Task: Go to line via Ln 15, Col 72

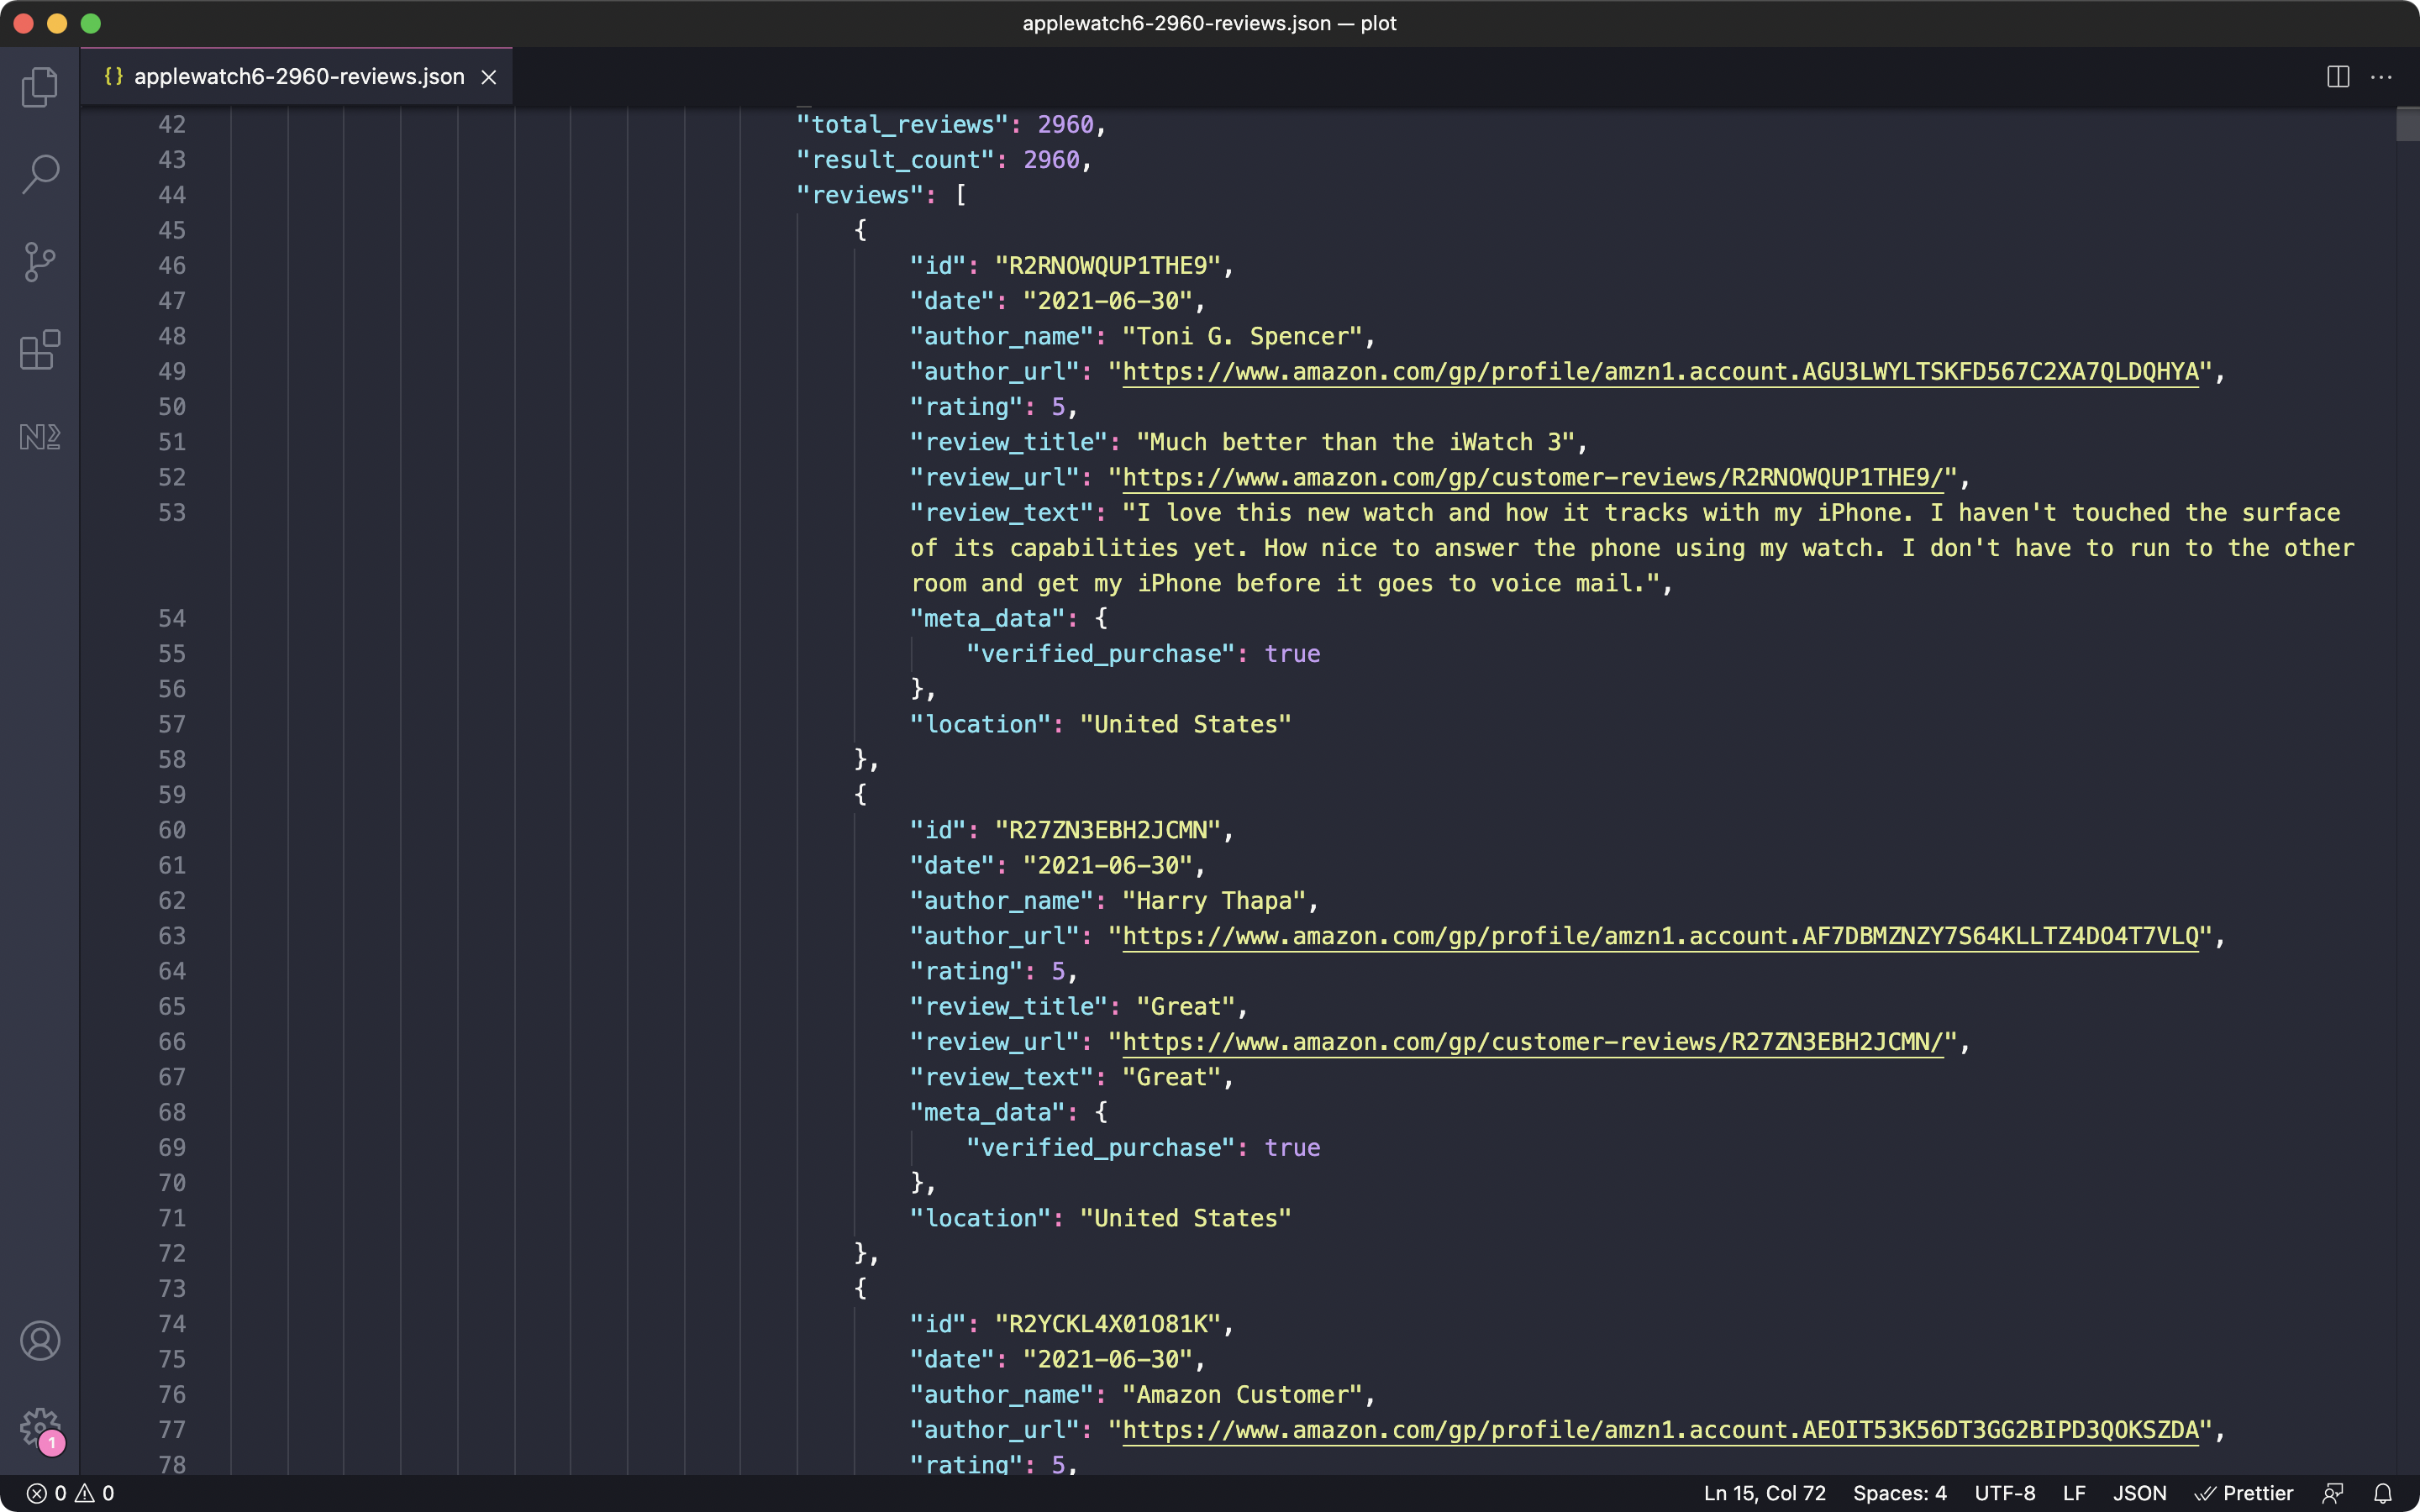Action: pos(1765,1493)
